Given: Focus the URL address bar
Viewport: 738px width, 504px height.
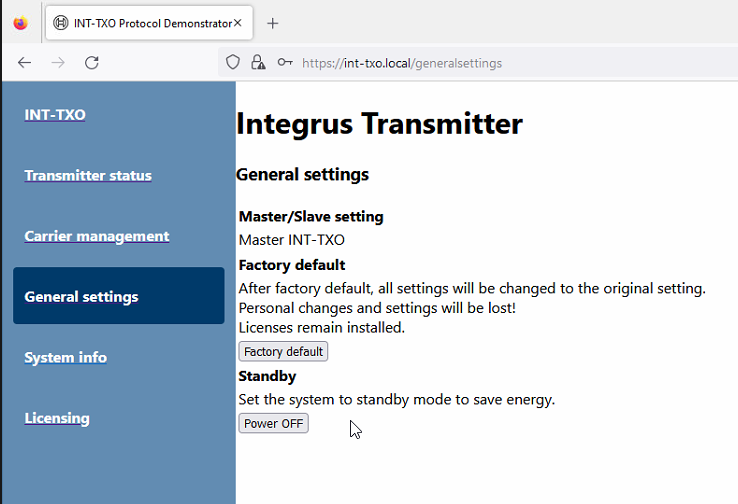Looking at the screenshot, I should pyautogui.click(x=478, y=63).
